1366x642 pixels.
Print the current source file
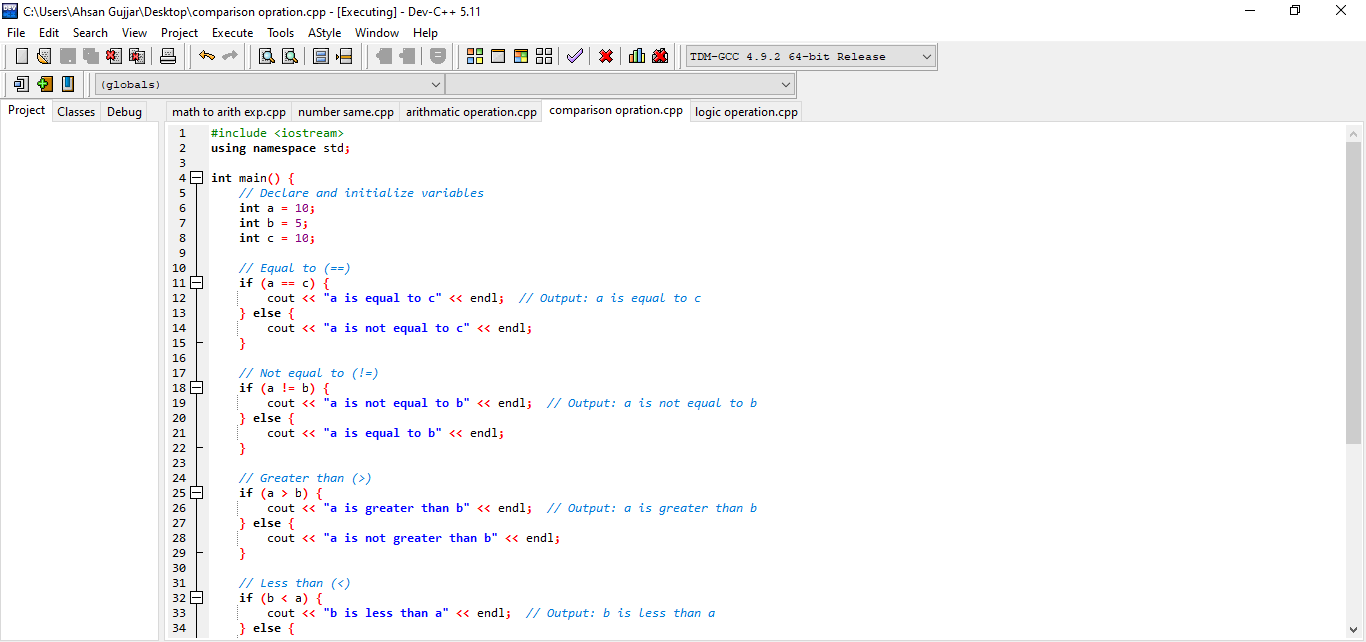pyautogui.click(x=168, y=56)
